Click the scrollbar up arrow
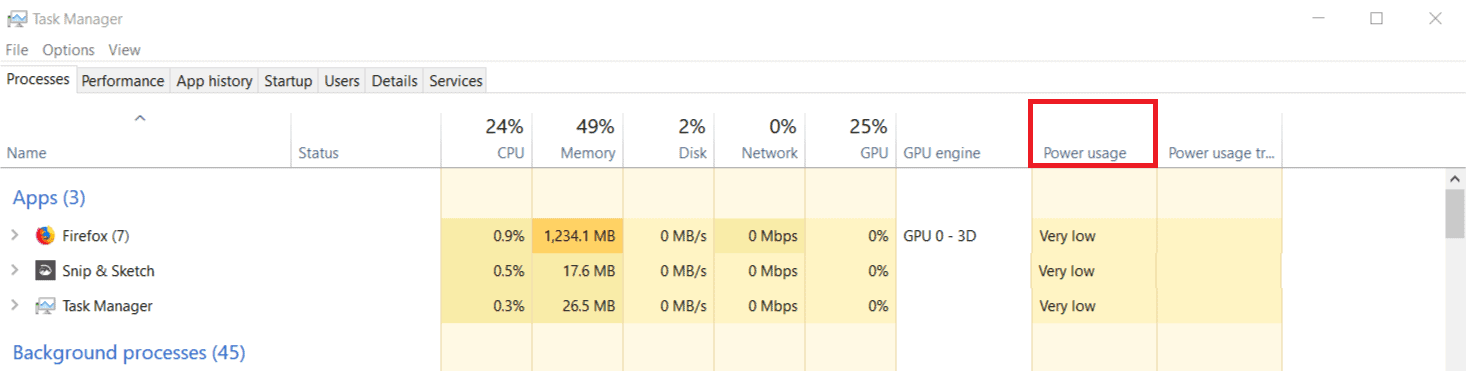 coord(1456,178)
